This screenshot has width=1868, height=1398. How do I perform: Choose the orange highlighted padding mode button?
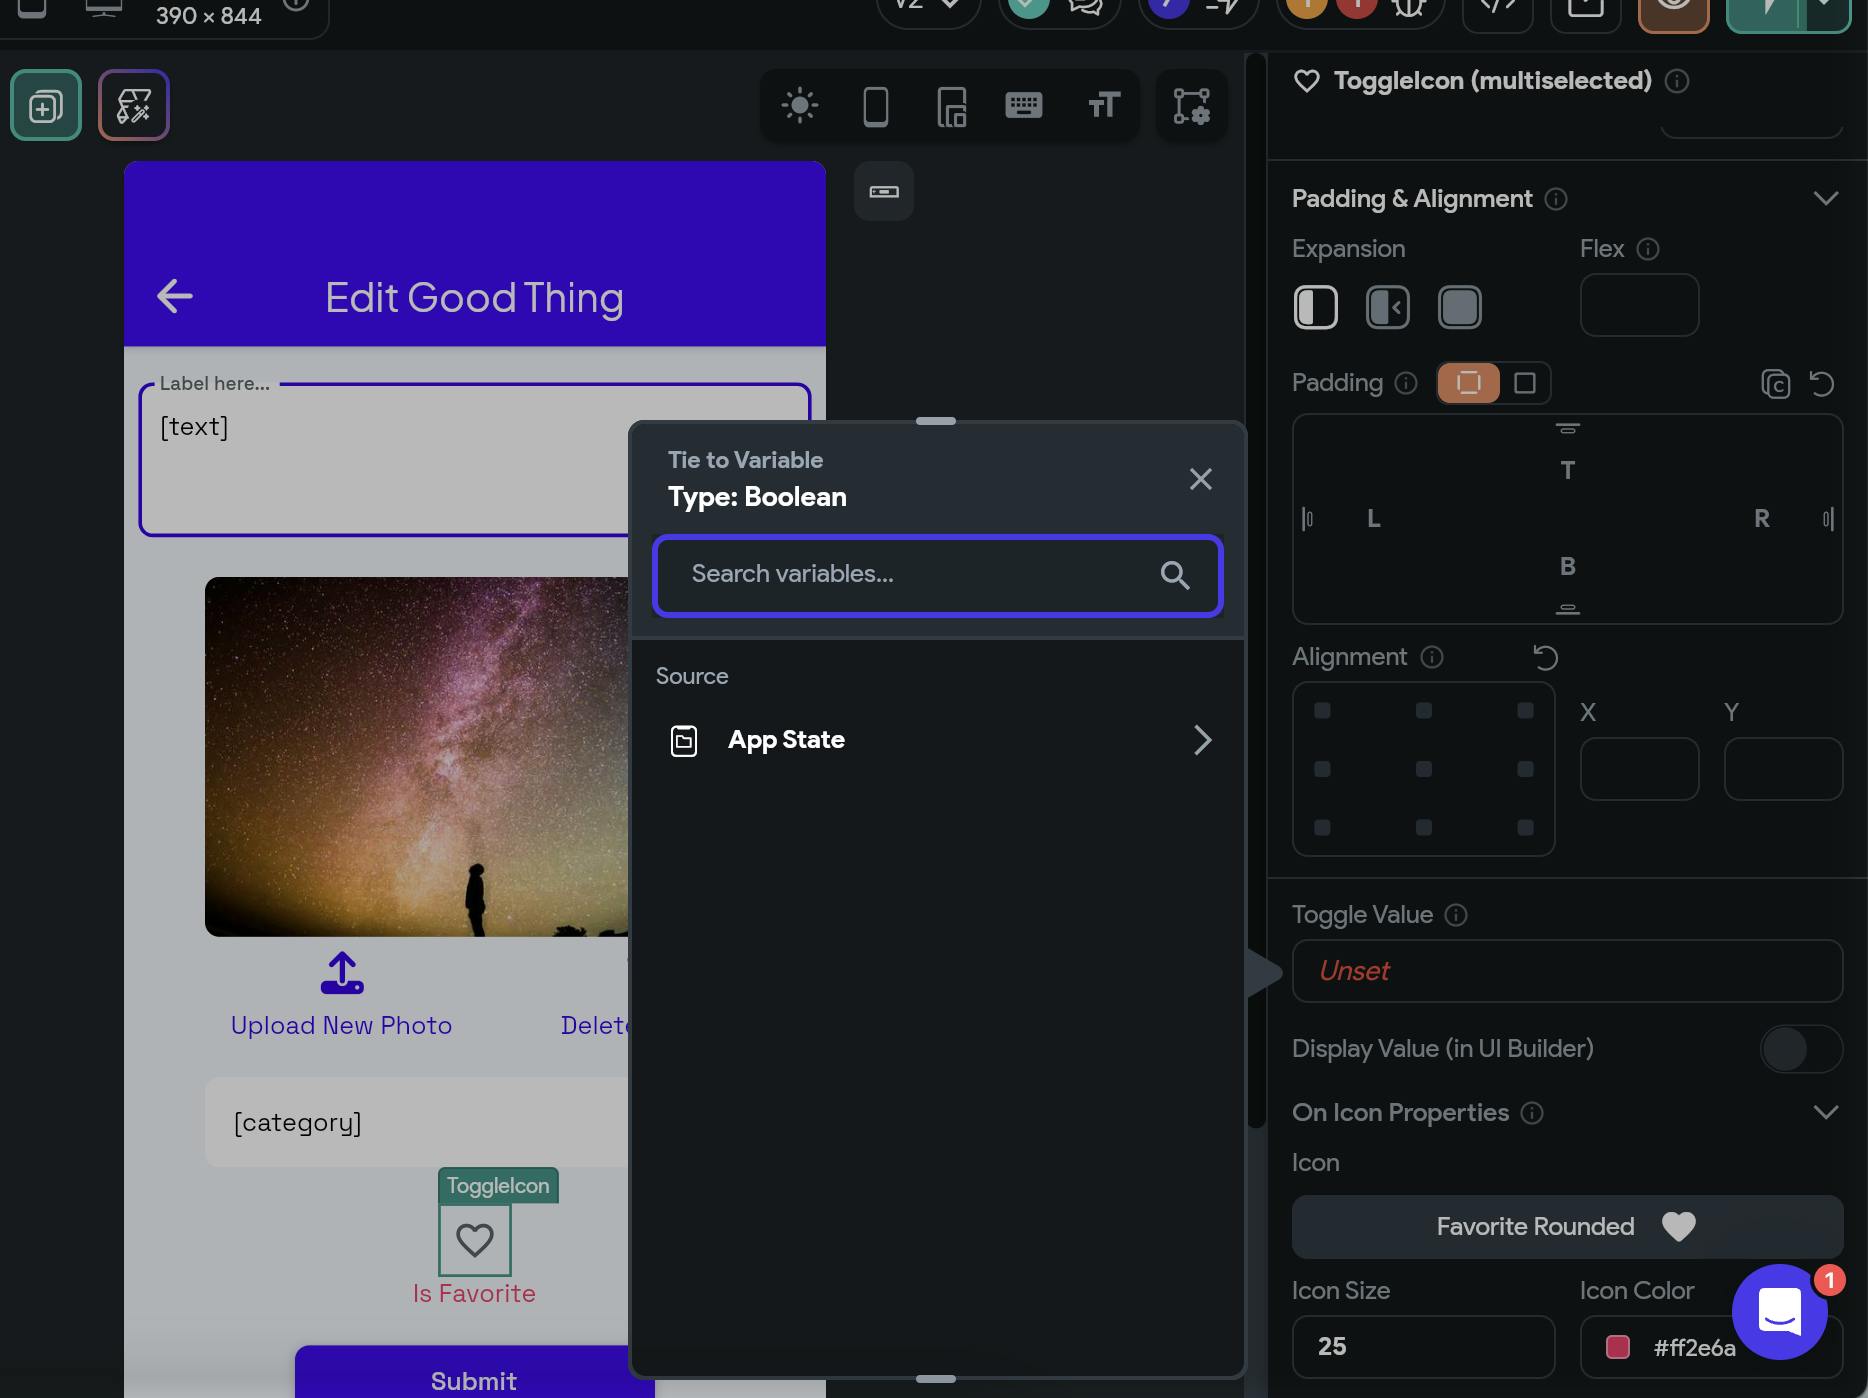1469,383
